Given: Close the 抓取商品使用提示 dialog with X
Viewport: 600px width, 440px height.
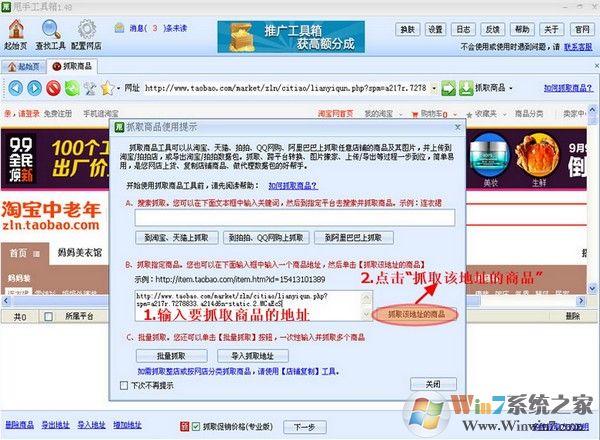Looking at the screenshot, I should point(457,127).
